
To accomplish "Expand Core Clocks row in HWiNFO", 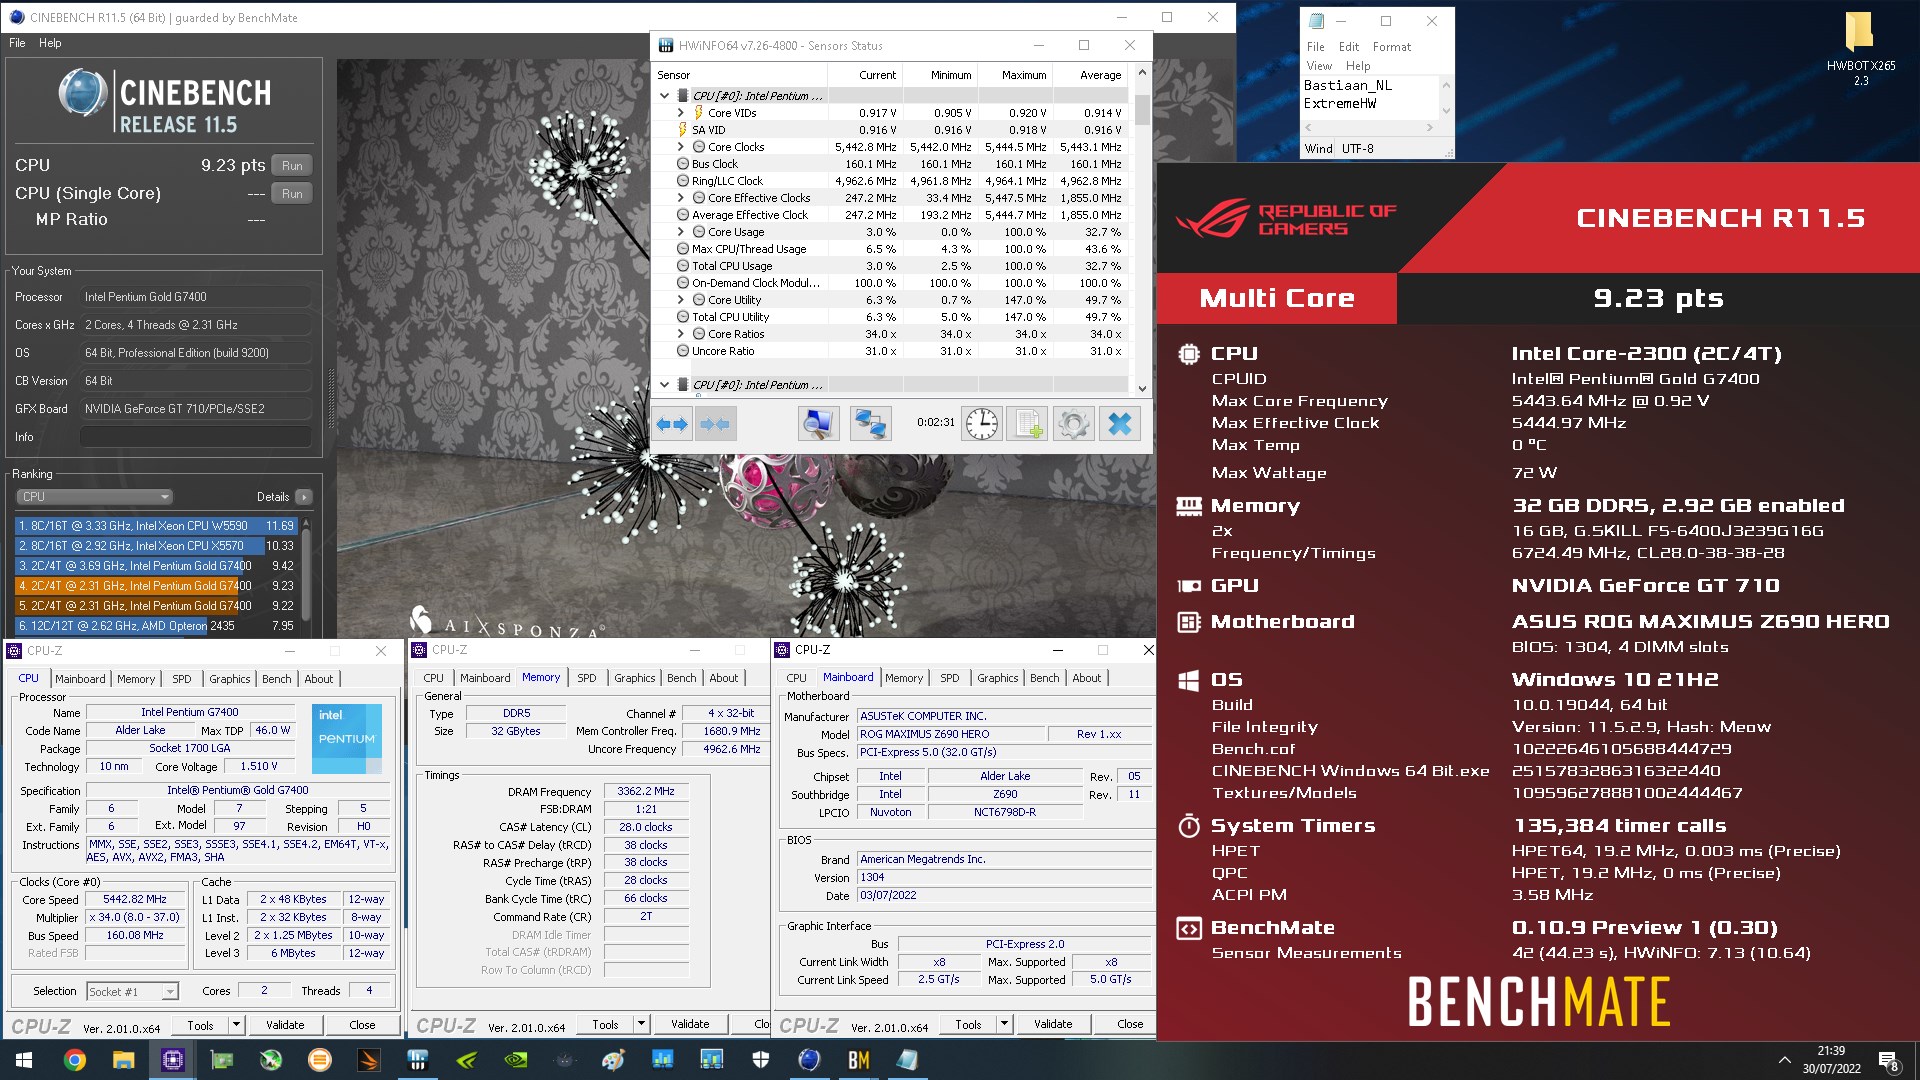I will point(681,147).
